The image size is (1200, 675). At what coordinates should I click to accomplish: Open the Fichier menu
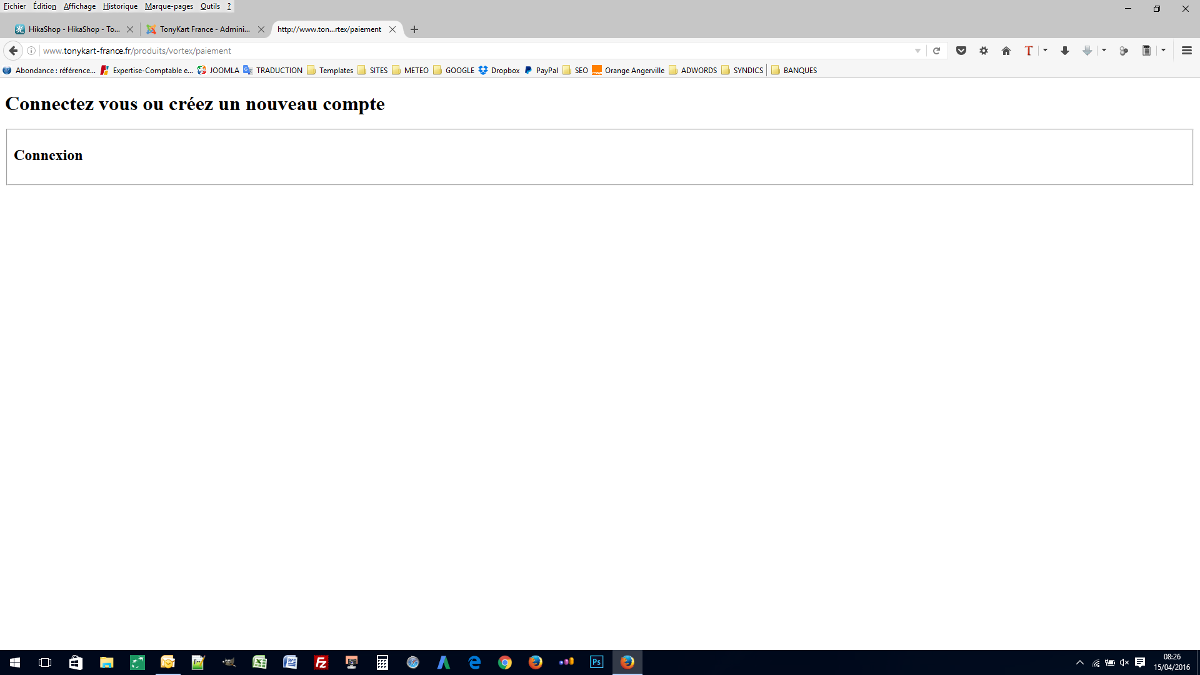(14, 6)
